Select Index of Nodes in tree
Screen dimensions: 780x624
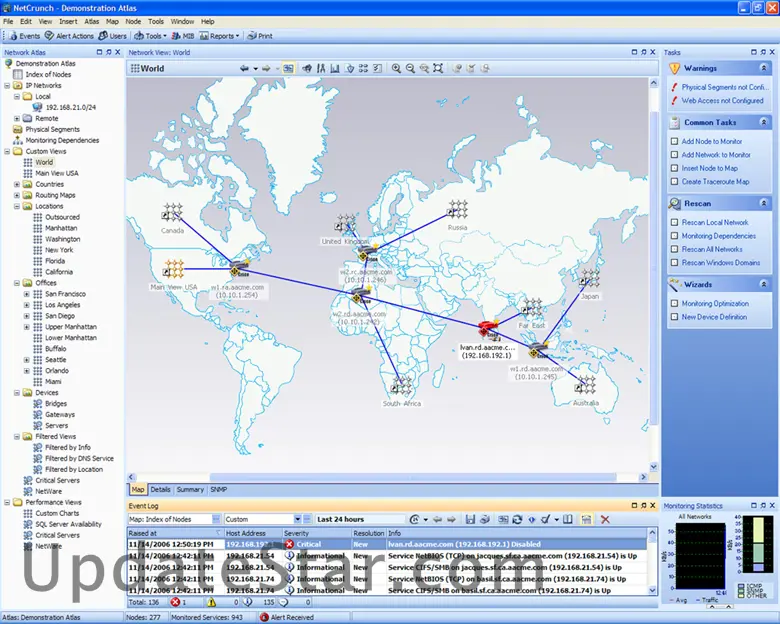(x=48, y=75)
